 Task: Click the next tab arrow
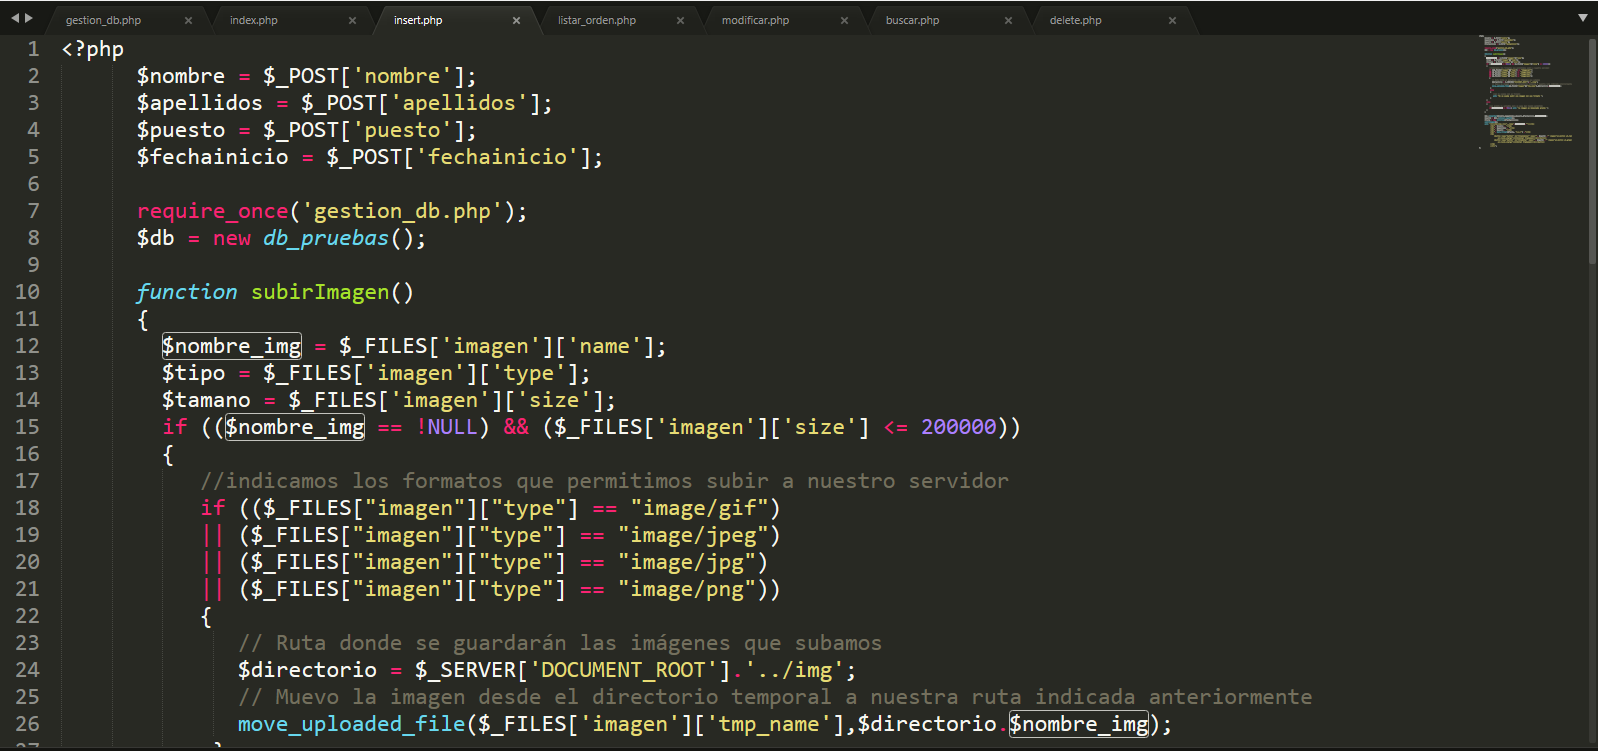(29, 18)
